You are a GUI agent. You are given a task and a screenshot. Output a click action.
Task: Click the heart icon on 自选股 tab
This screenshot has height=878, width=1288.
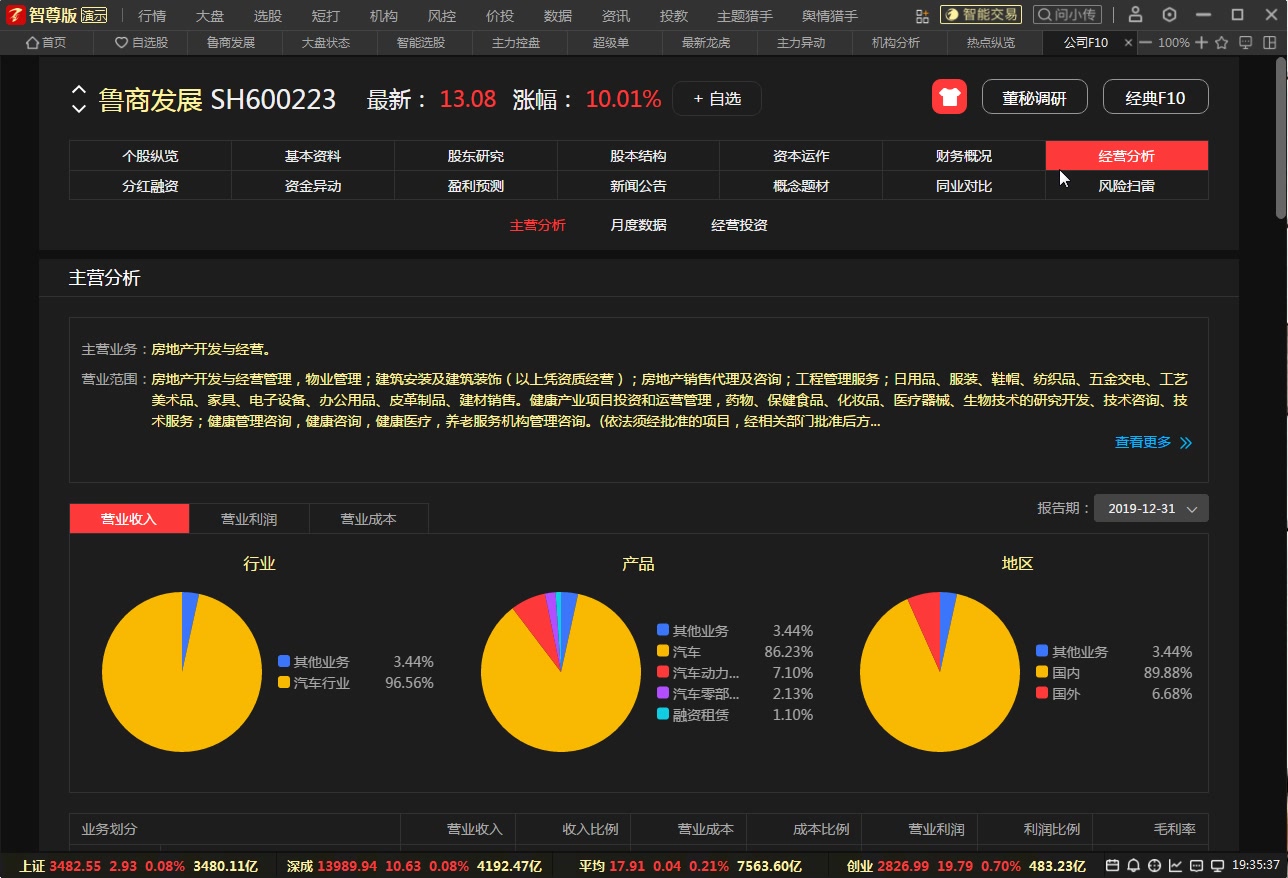click(x=122, y=43)
